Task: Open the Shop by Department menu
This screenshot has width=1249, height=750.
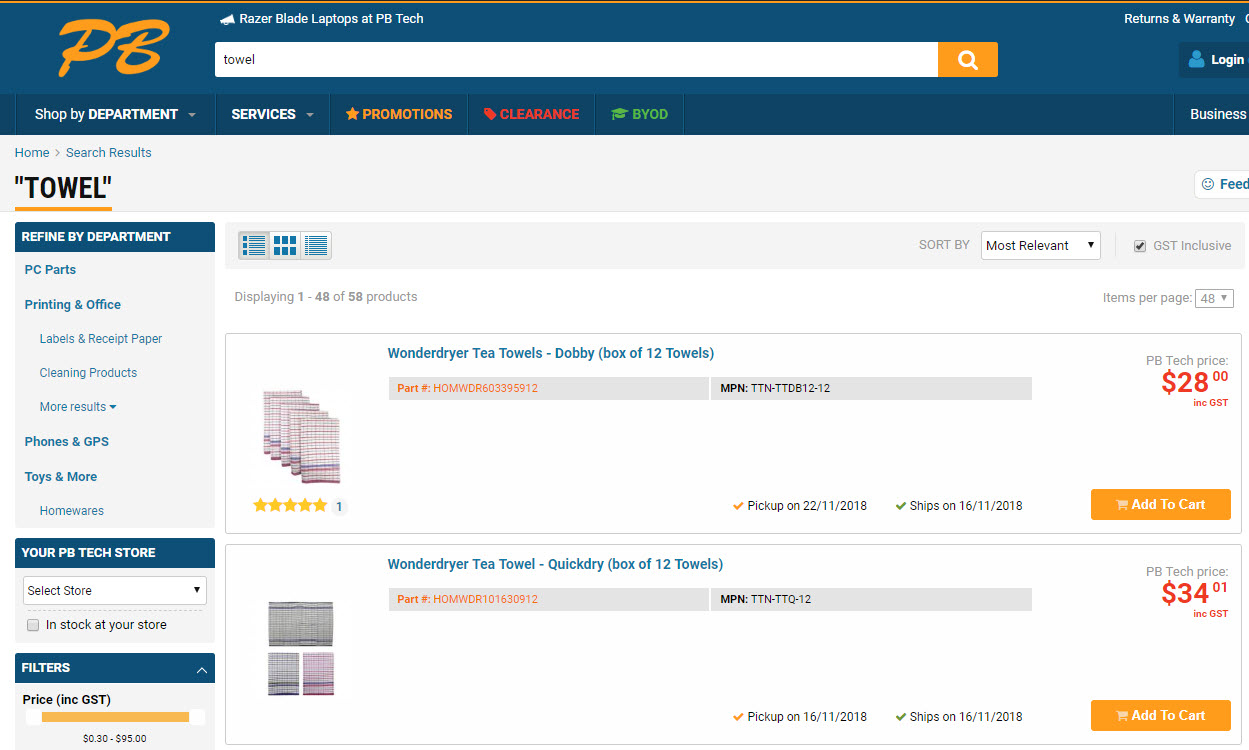Action: (x=115, y=114)
